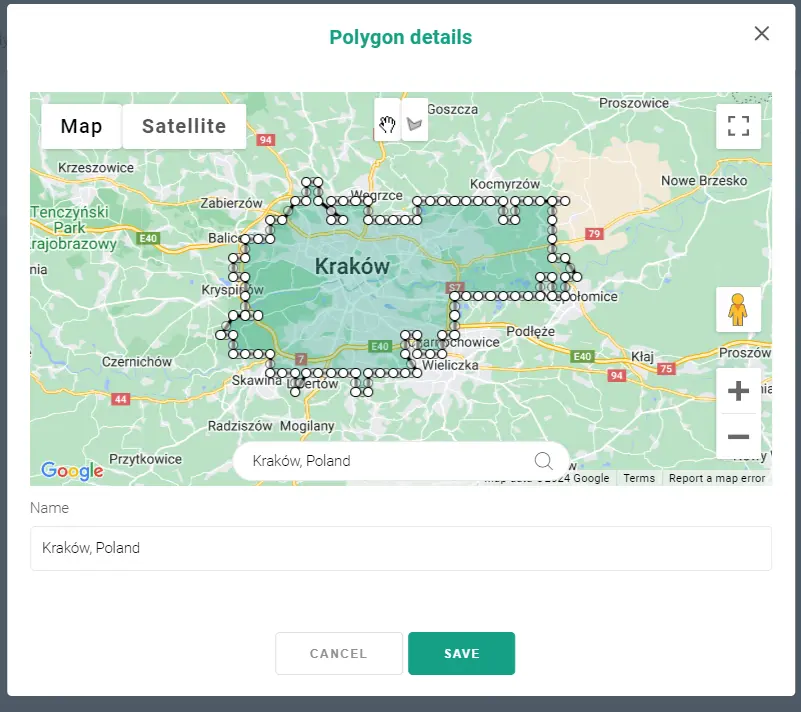This screenshot has width=801, height=712.
Task: Click the Czernichów map label
Action: tap(136, 362)
